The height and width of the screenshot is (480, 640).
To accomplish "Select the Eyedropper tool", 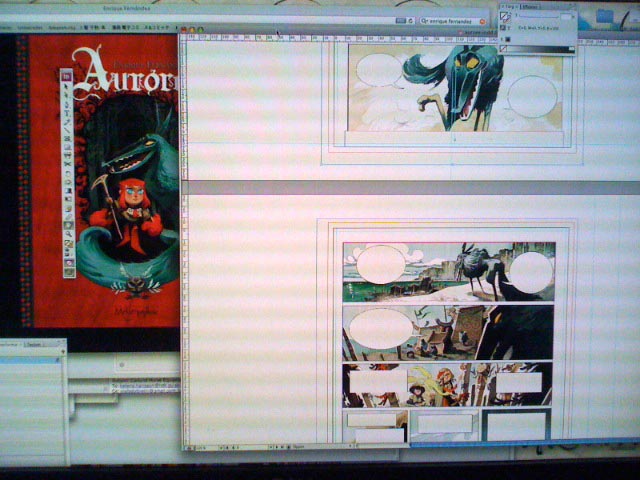I will pos(68,216).
